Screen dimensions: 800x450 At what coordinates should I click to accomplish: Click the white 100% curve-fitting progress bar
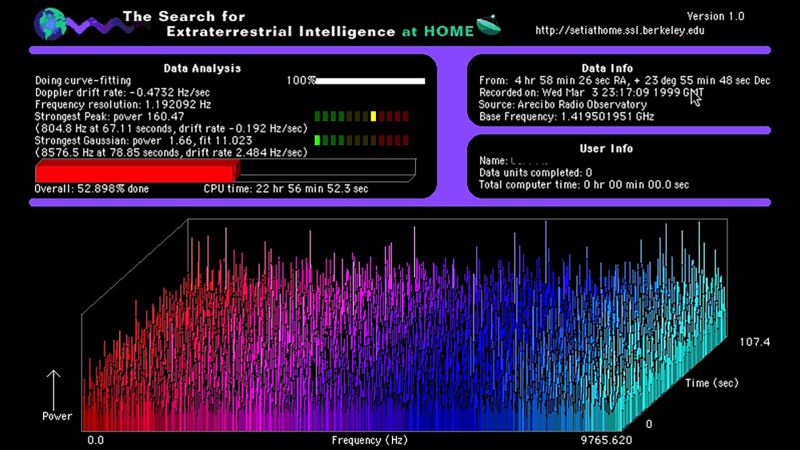point(370,80)
